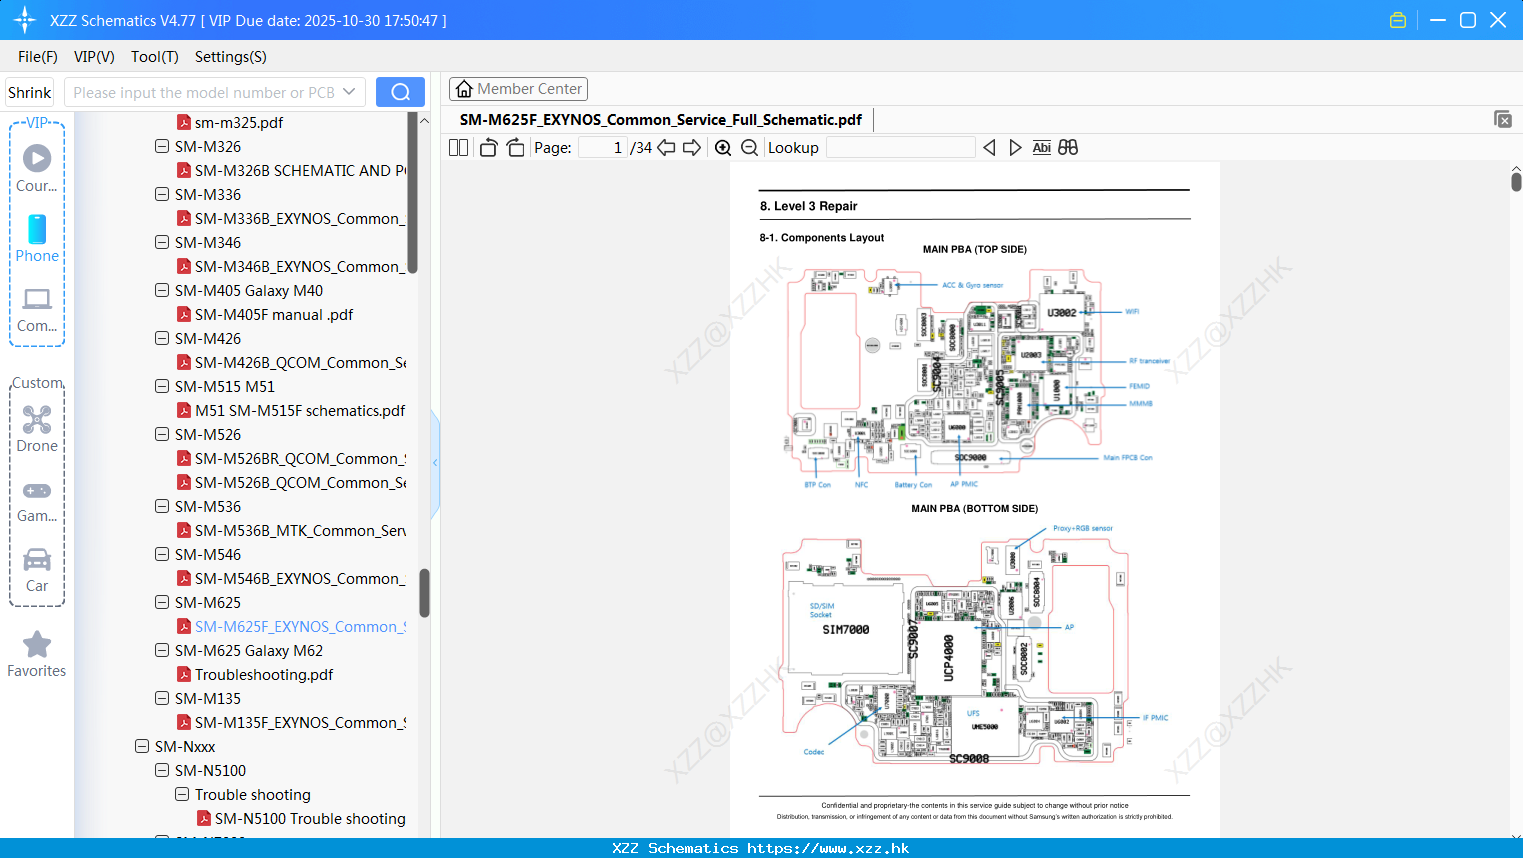
Task: Open the Settings(S) menu
Action: click(231, 57)
